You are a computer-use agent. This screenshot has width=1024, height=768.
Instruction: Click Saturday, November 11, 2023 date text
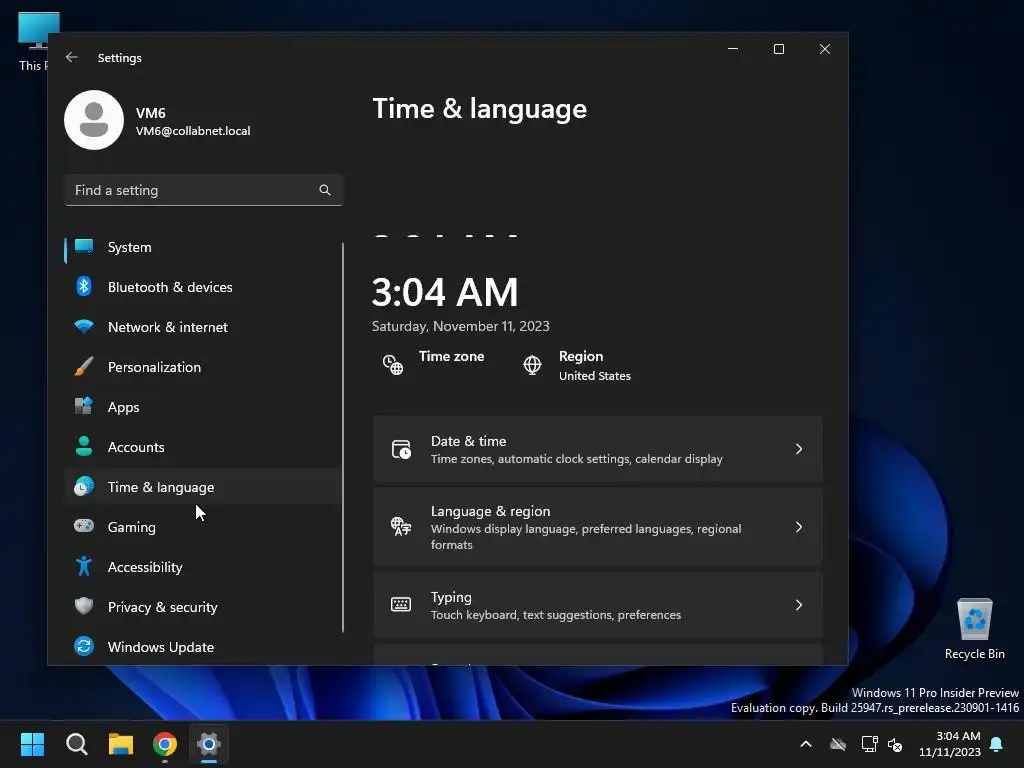(x=460, y=327)
